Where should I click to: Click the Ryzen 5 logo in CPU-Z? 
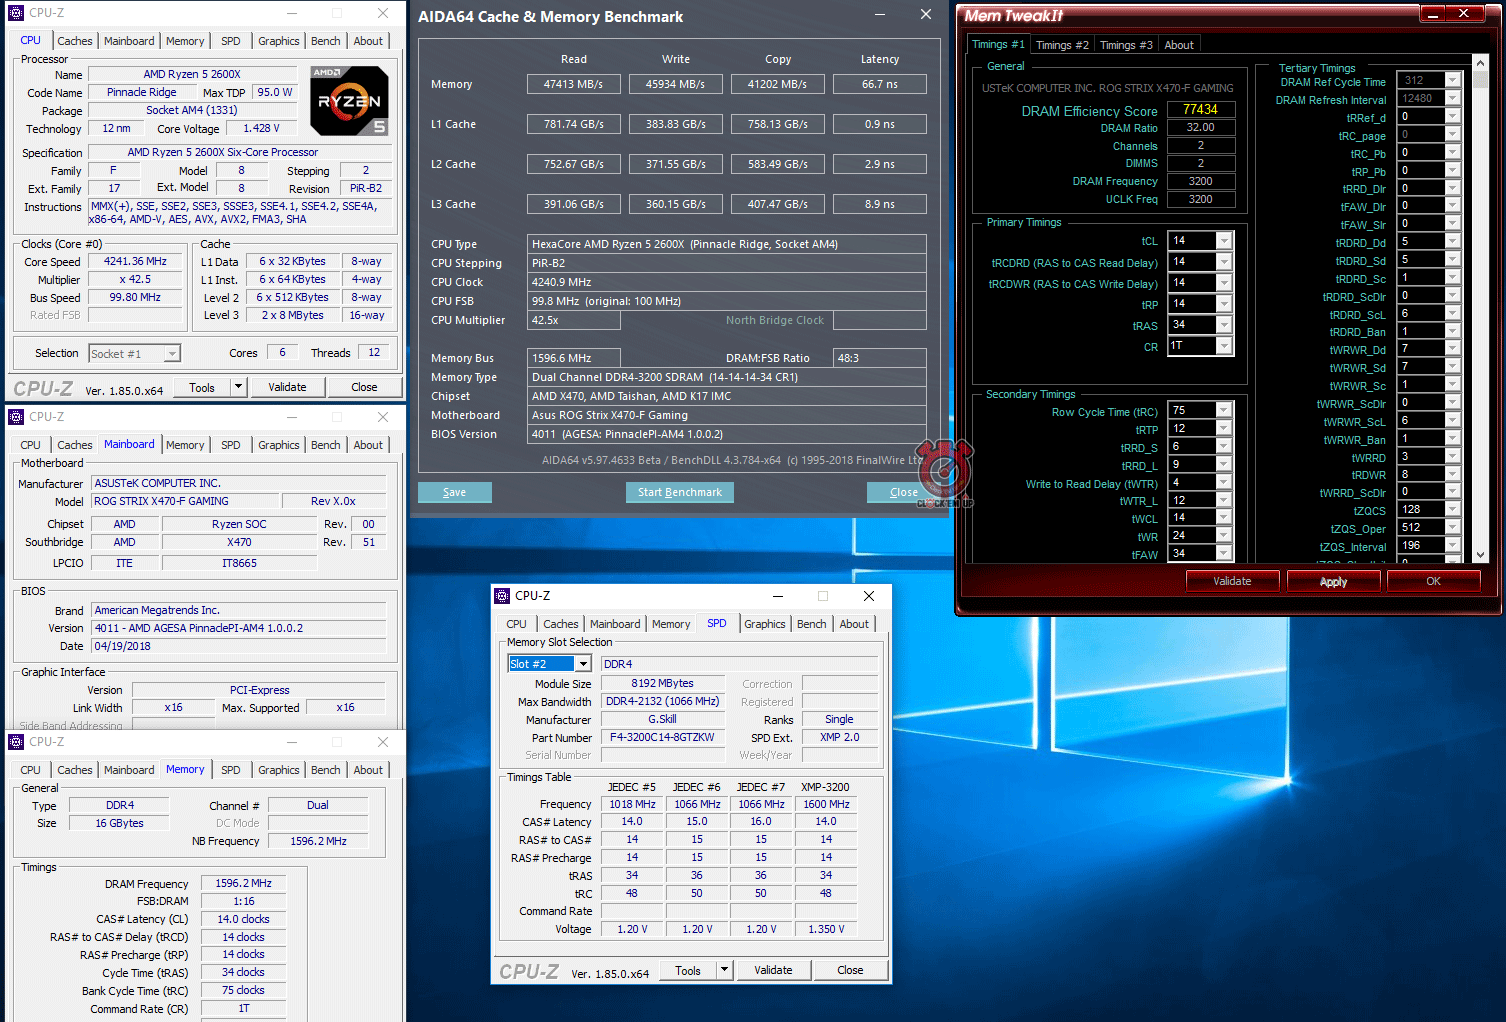click(349, 100)
